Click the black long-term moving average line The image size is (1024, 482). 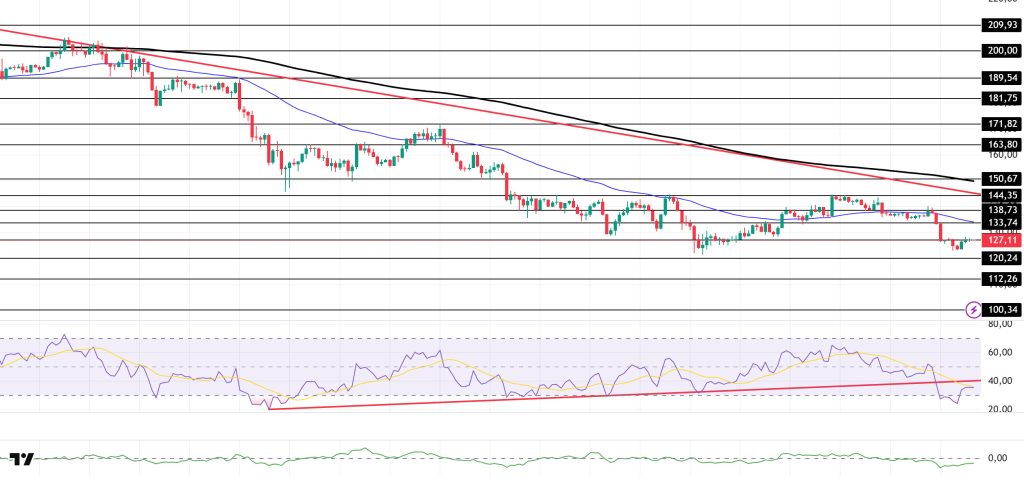pyautogui.click(x=600, y=121)
